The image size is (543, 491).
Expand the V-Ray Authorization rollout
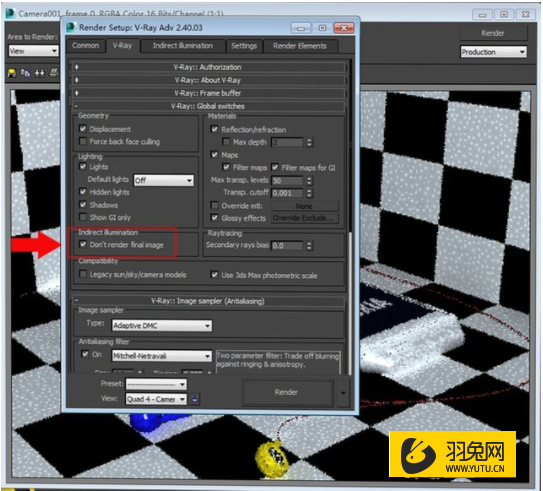click(208, 67)
